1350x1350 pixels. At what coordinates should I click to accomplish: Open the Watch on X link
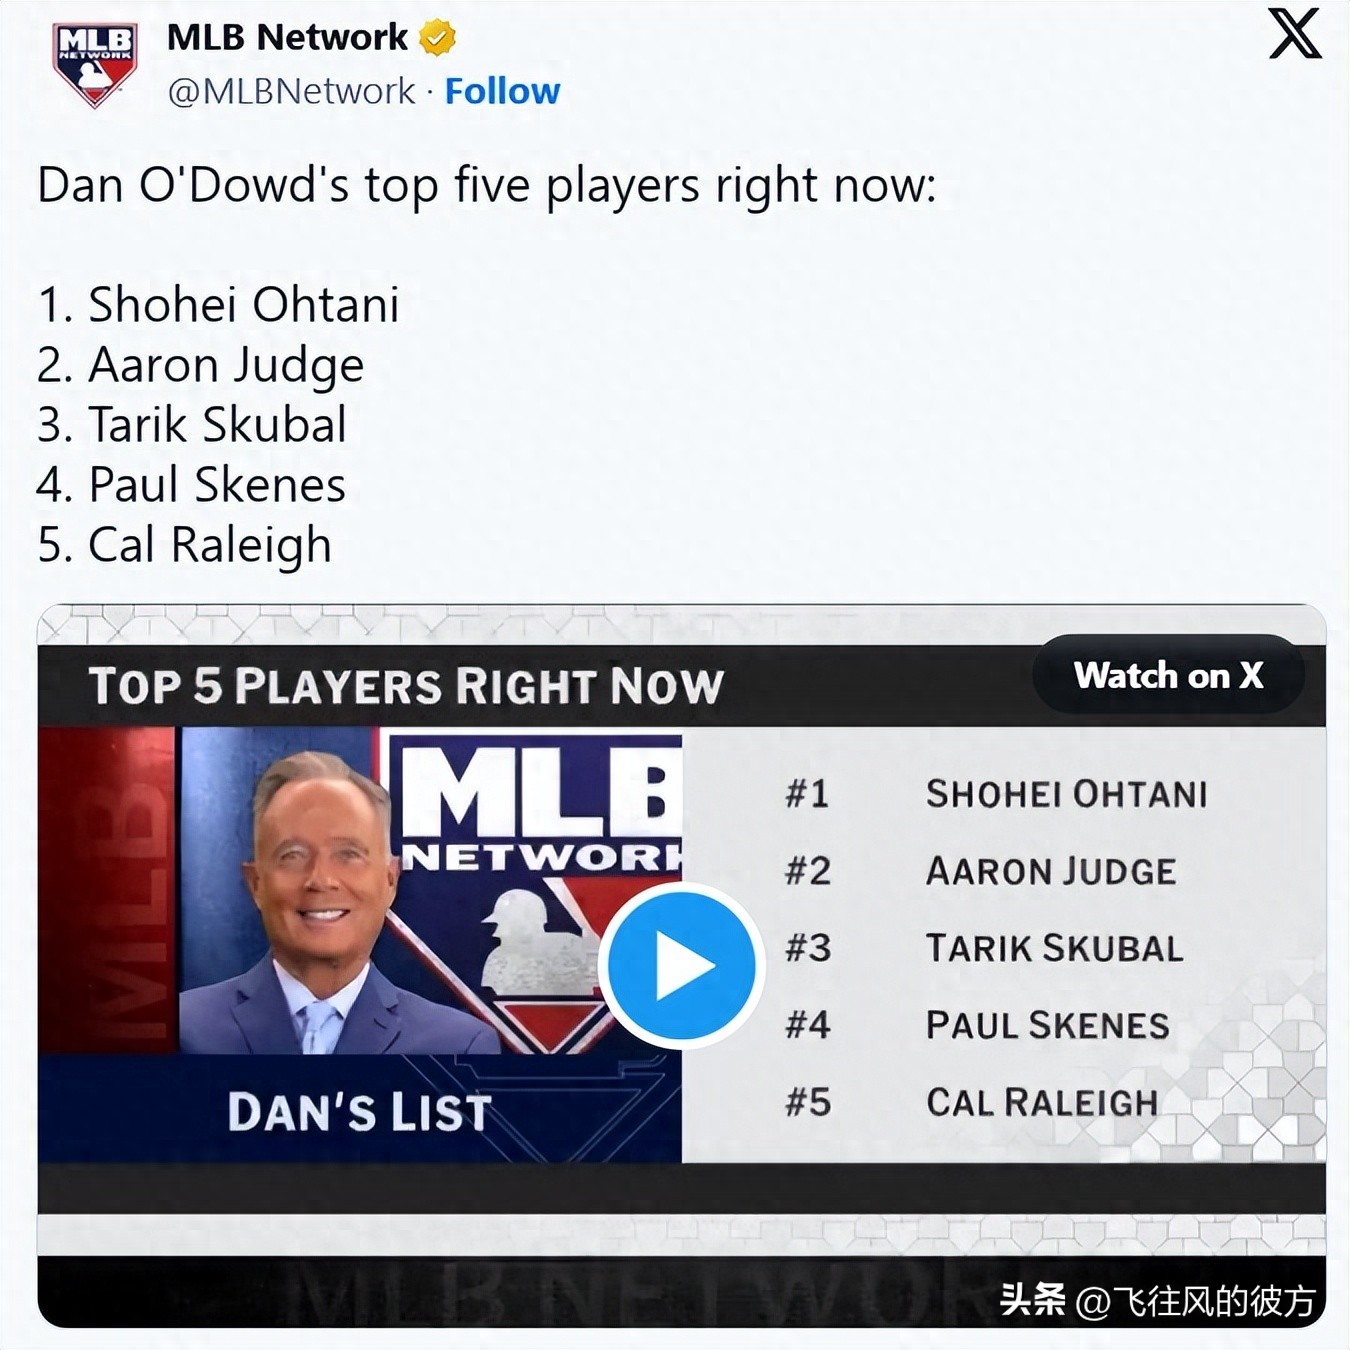coord(1169,676)
